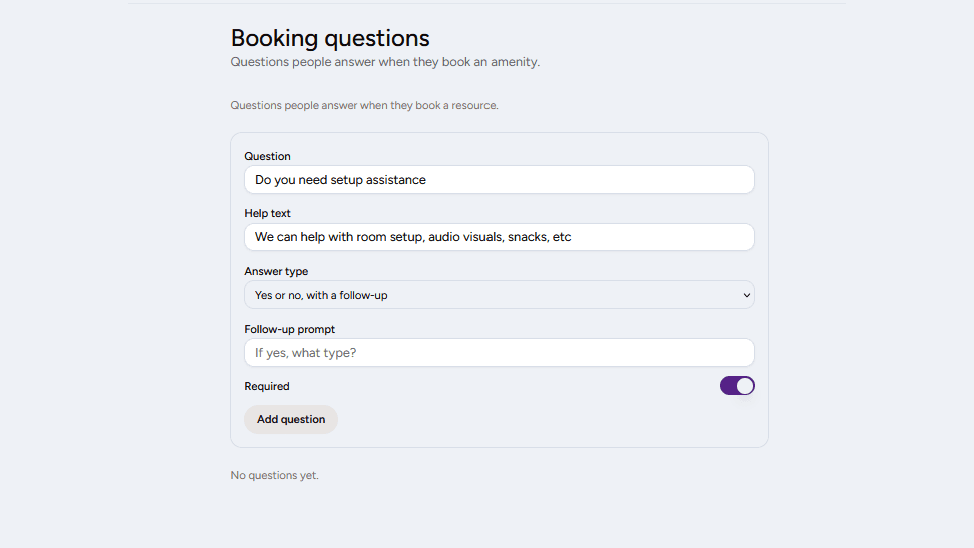Click the 'No questions yet.' text
This screenshot has width=974, height=548.
pos(275,475)
